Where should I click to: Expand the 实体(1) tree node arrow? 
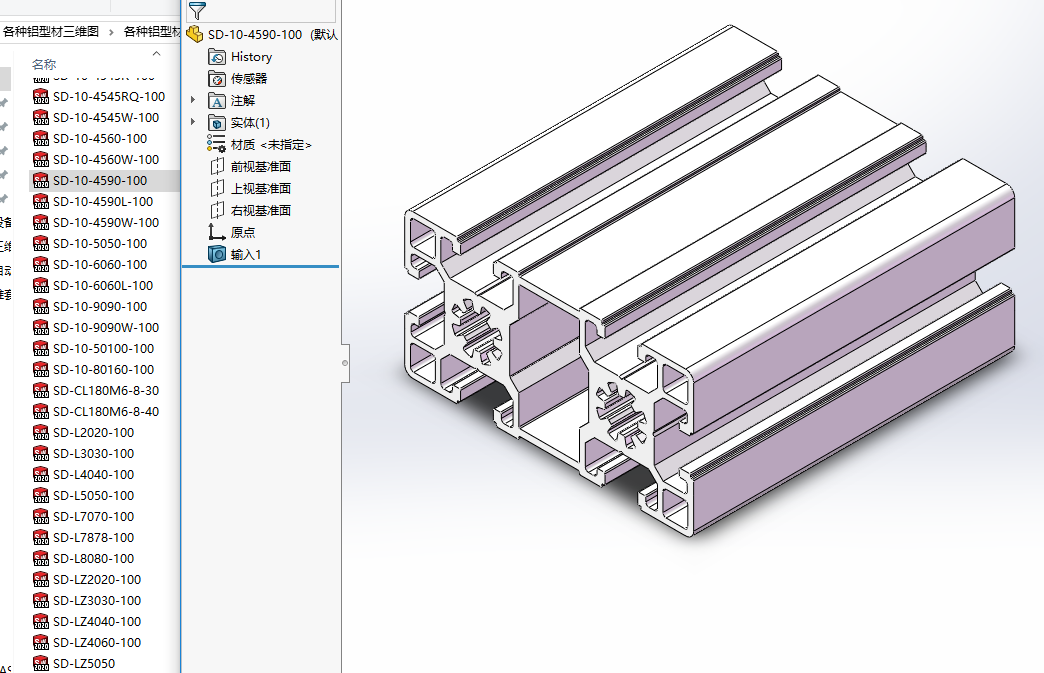(193, 122)
